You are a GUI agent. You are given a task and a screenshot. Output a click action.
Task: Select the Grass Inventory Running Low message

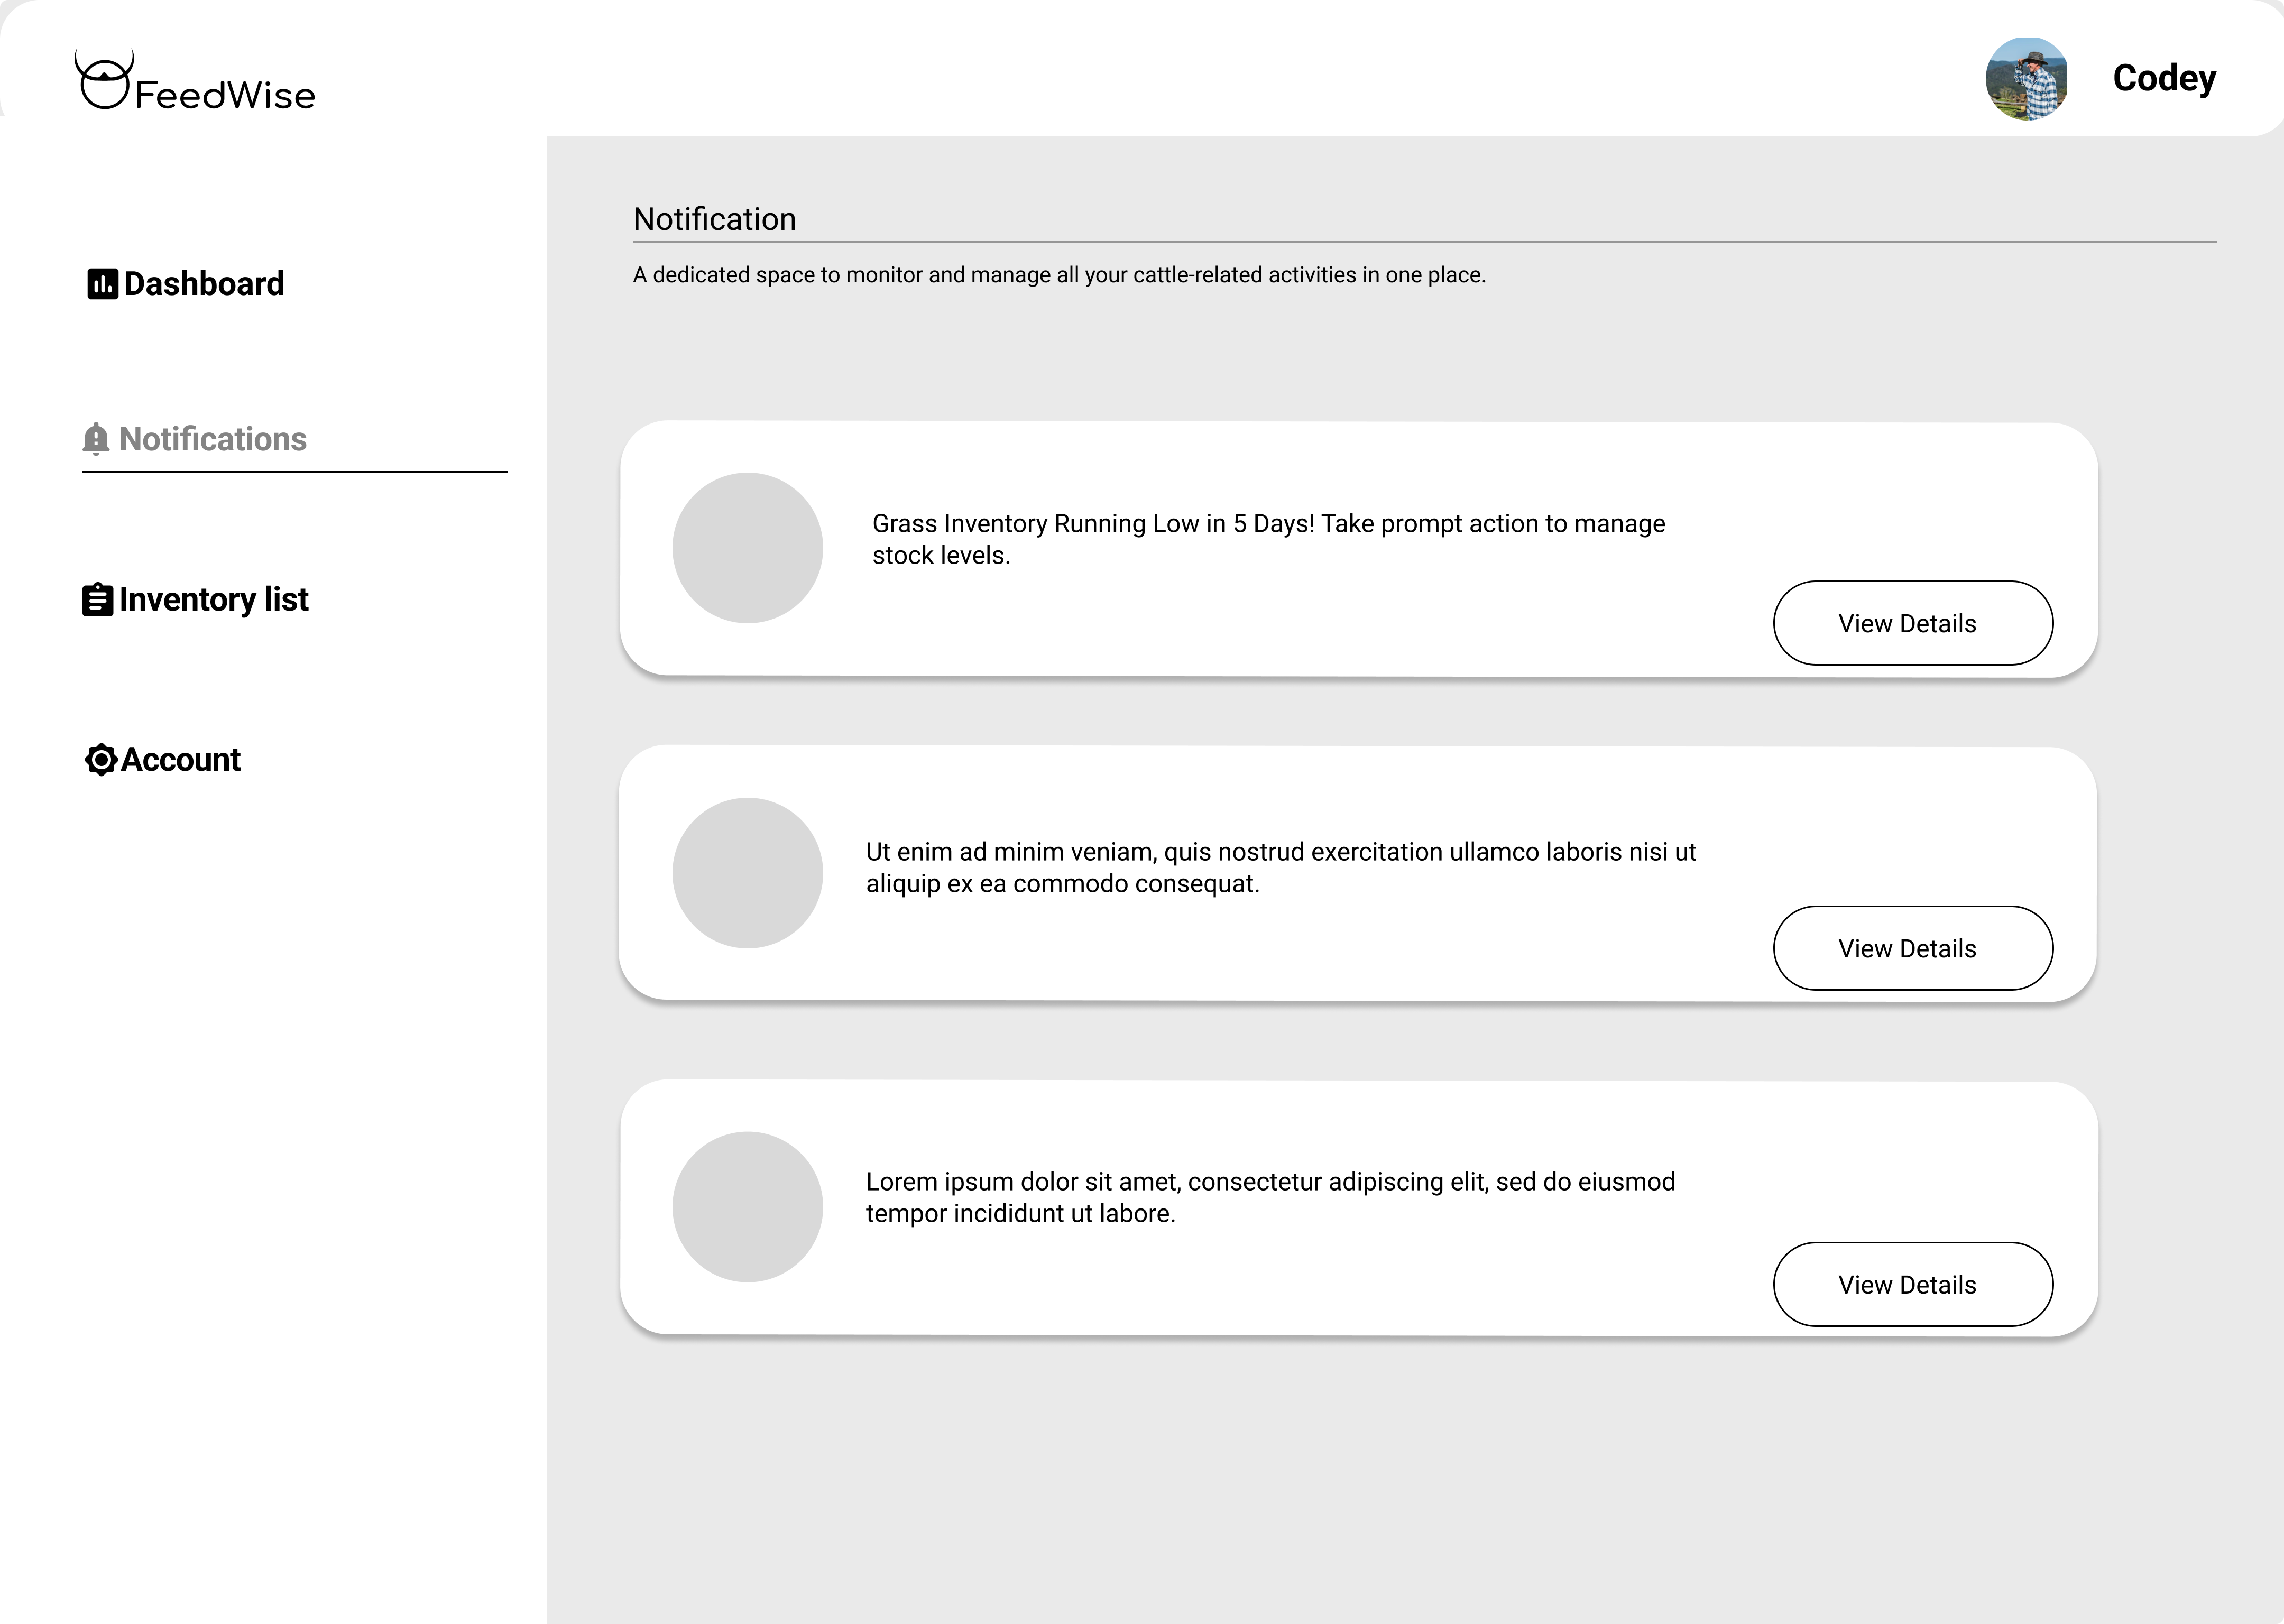tap(1269, 539)
